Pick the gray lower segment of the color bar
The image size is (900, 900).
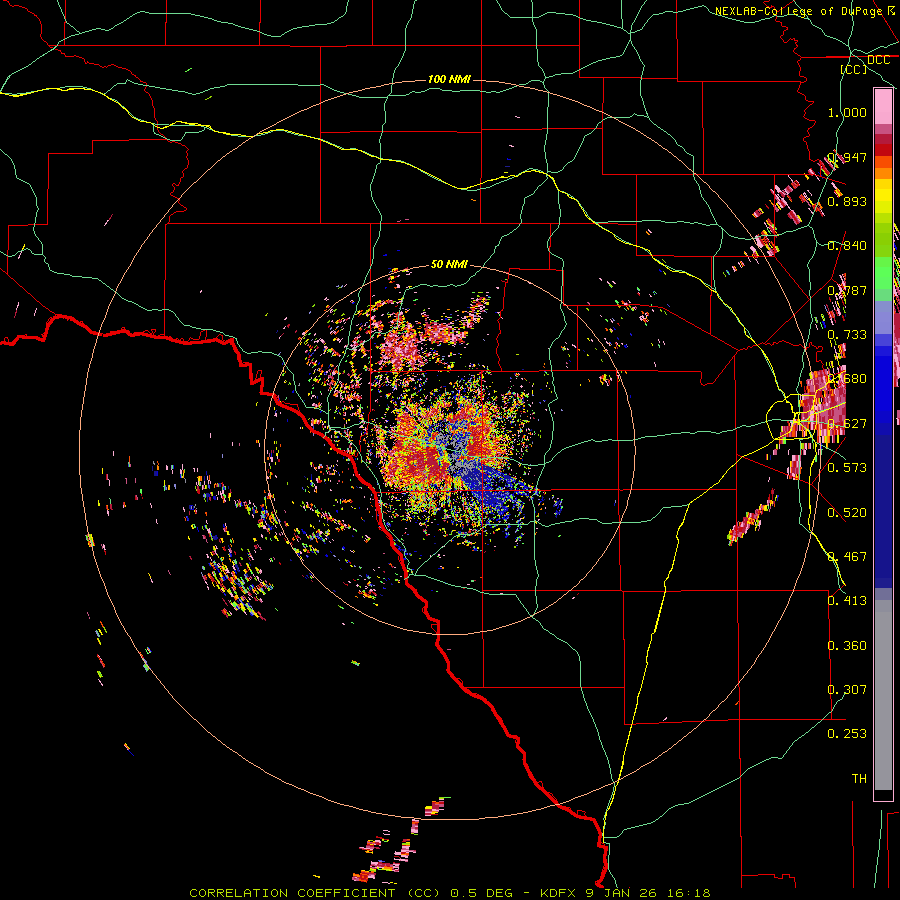[x=883, y=695]
